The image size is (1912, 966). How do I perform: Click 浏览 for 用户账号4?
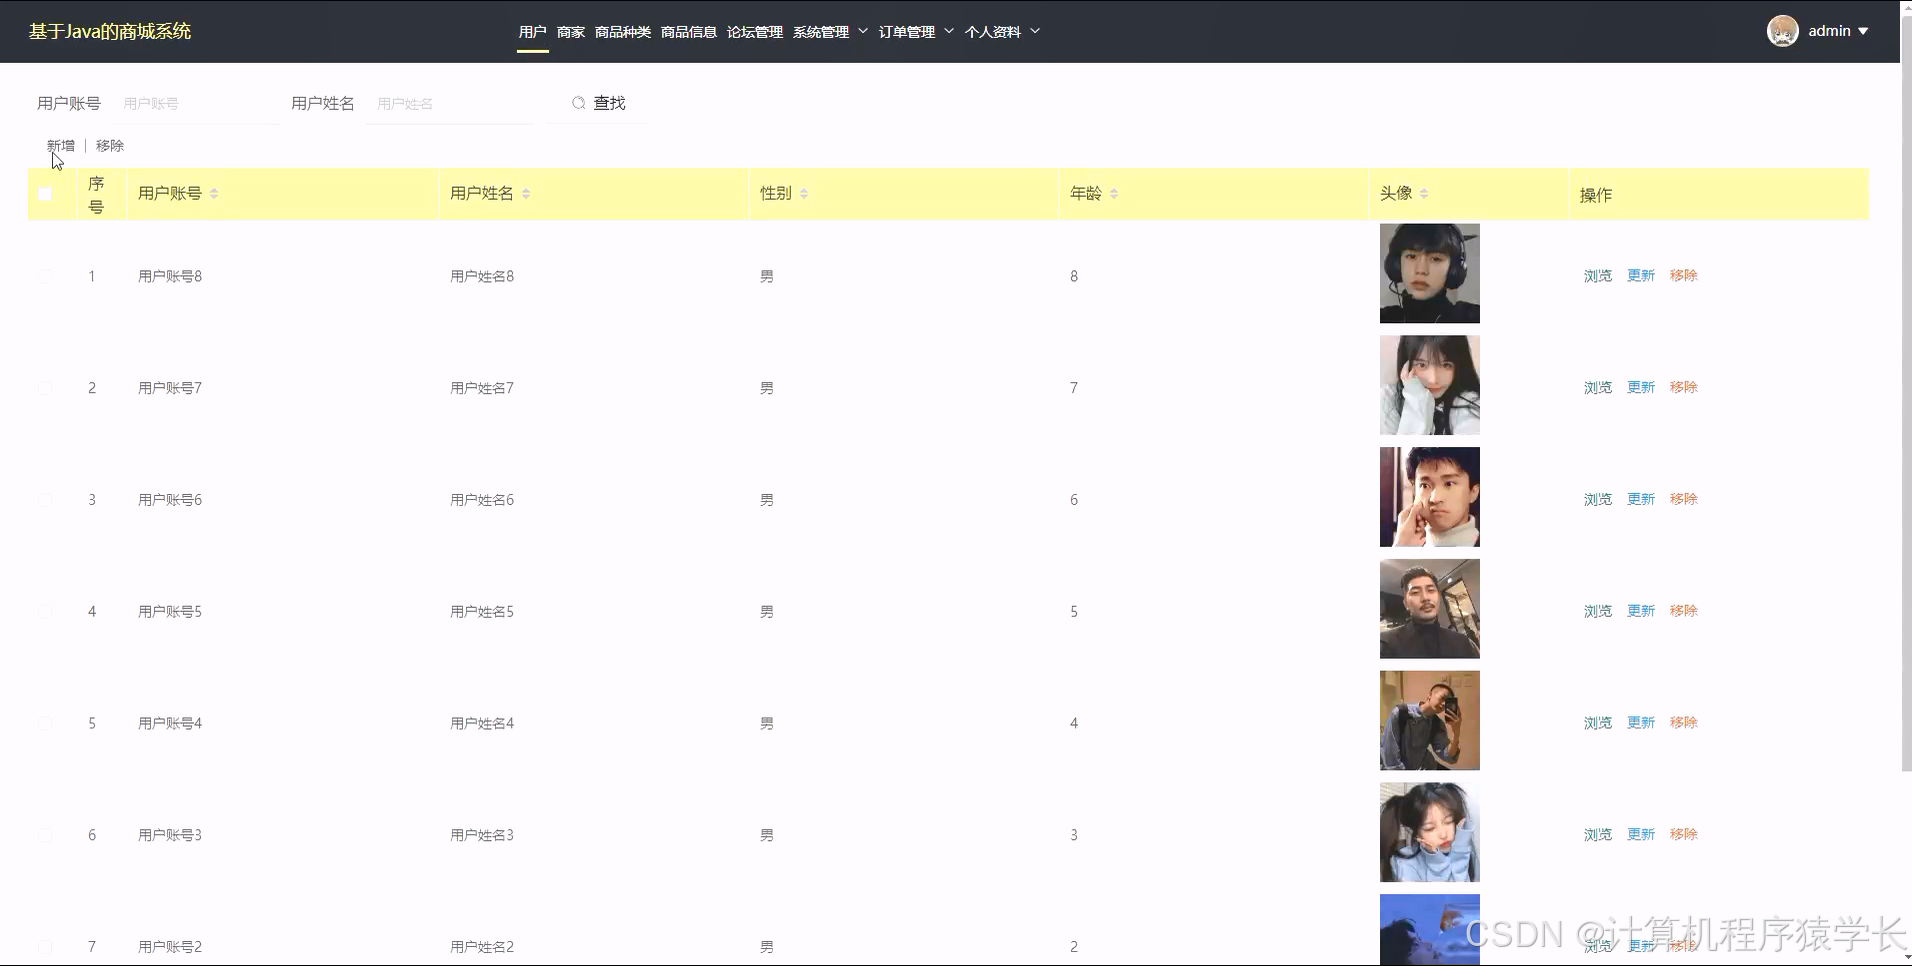(x=1598, y=723)
